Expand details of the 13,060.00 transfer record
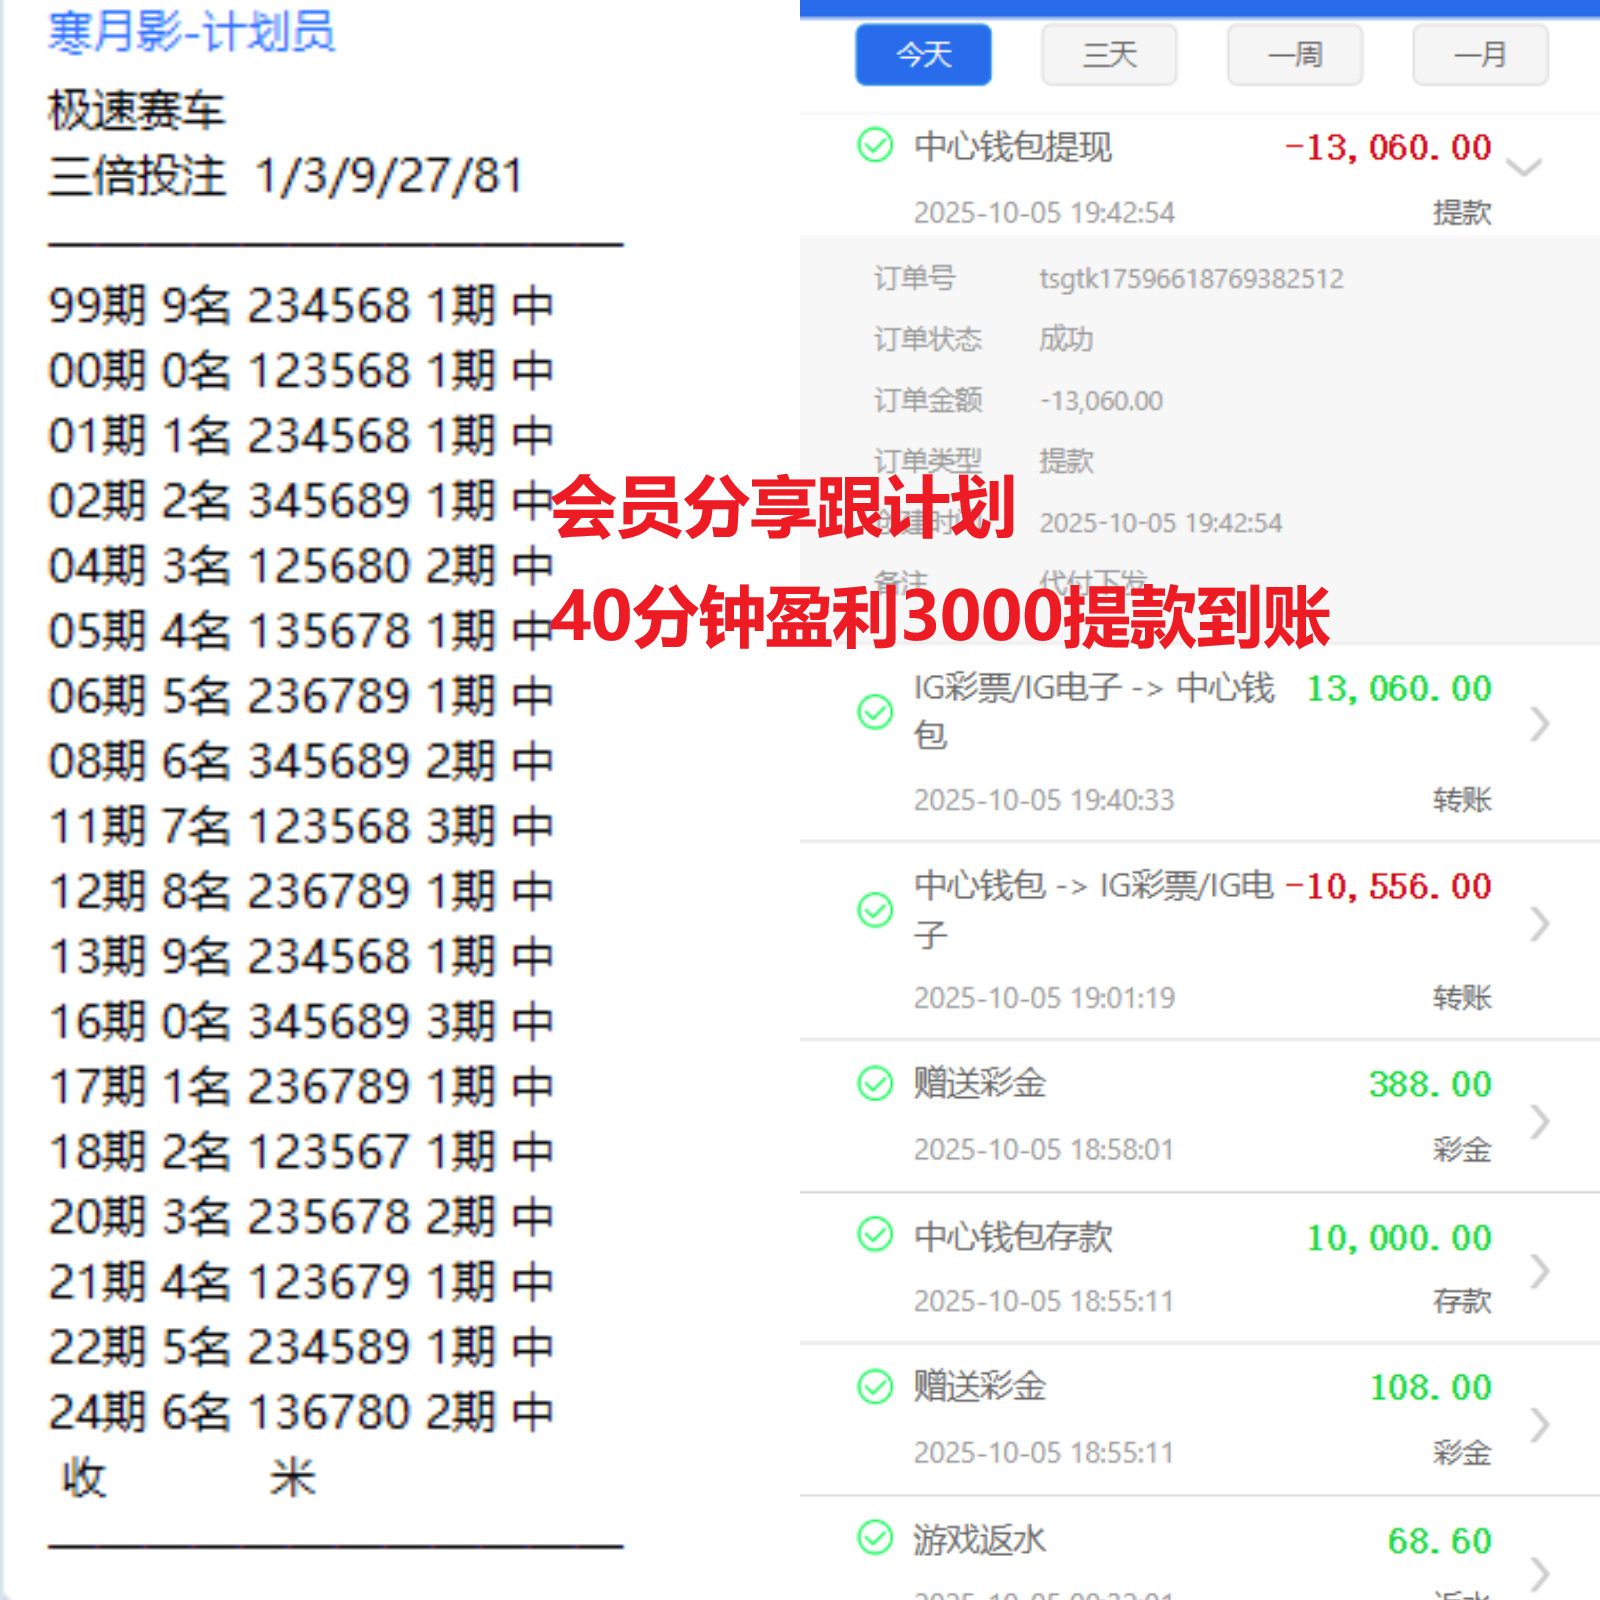 [x=1540, y=723]
